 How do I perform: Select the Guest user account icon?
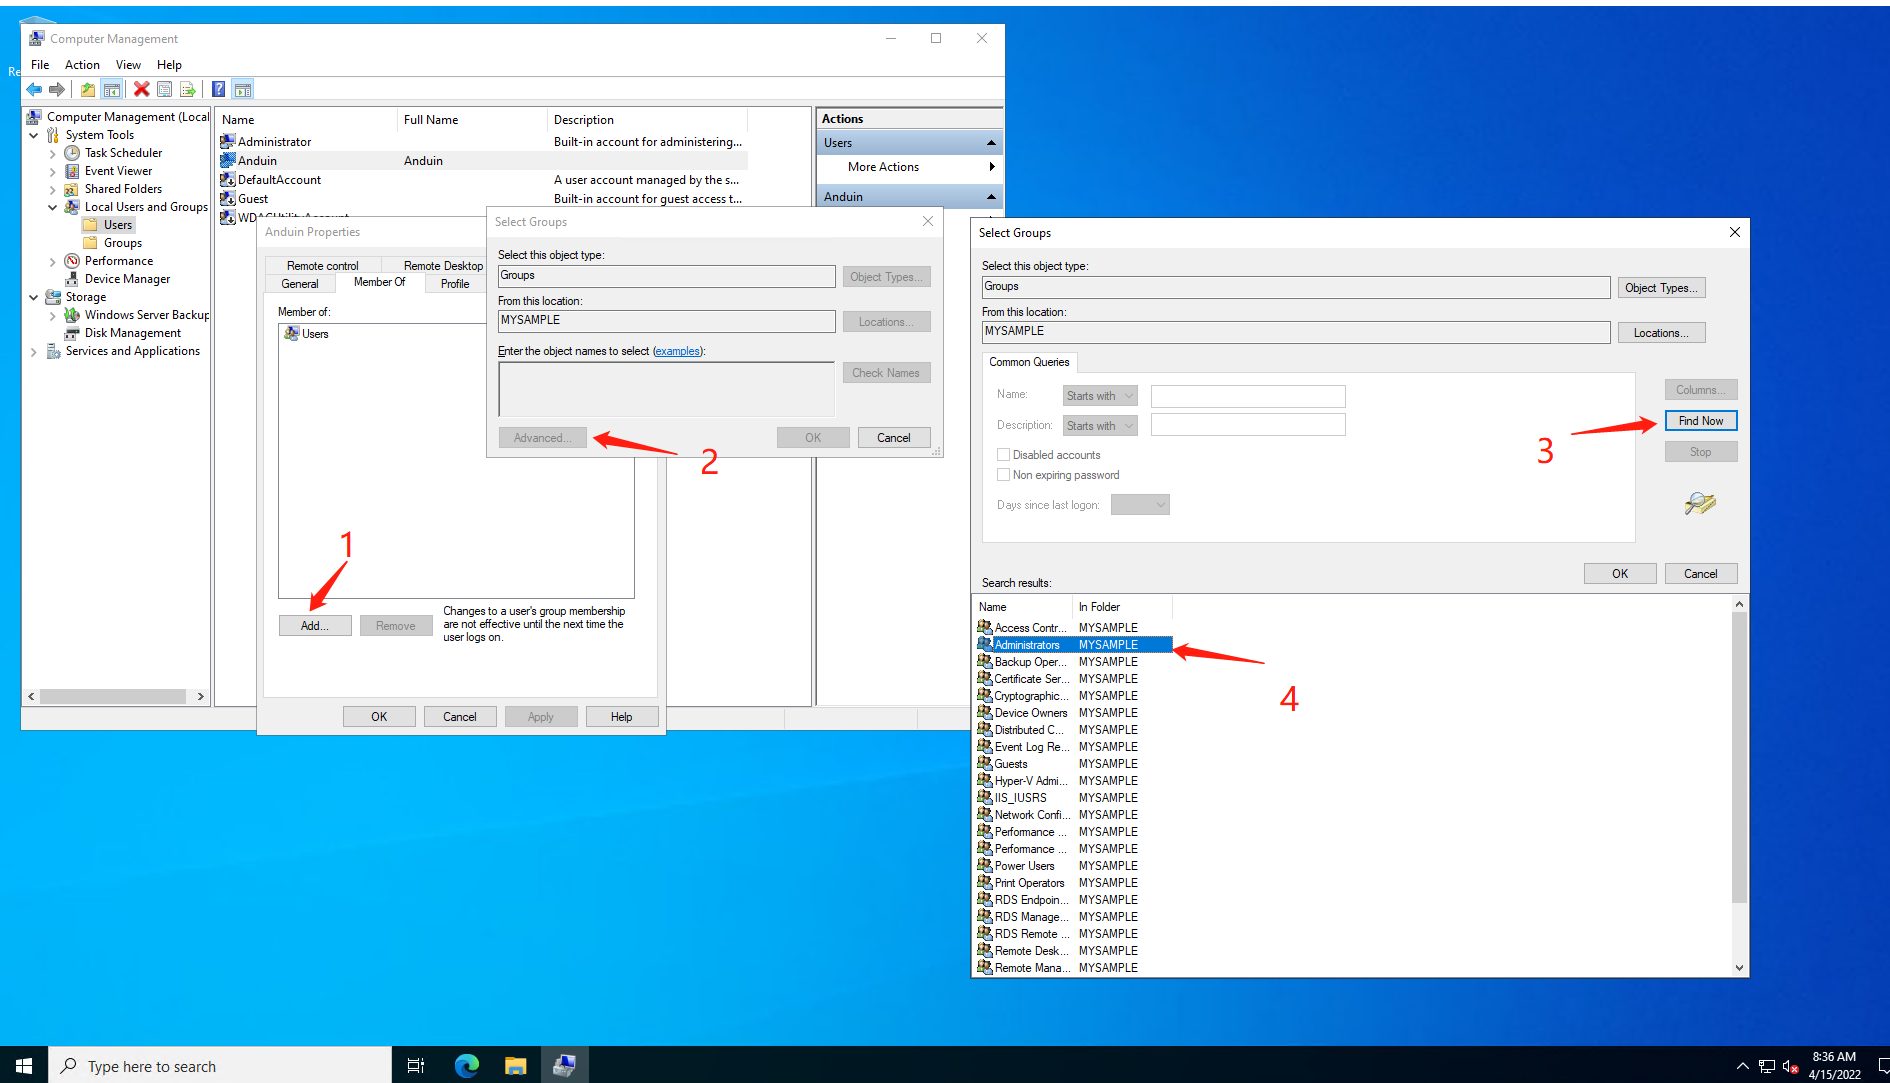[228, 199]
